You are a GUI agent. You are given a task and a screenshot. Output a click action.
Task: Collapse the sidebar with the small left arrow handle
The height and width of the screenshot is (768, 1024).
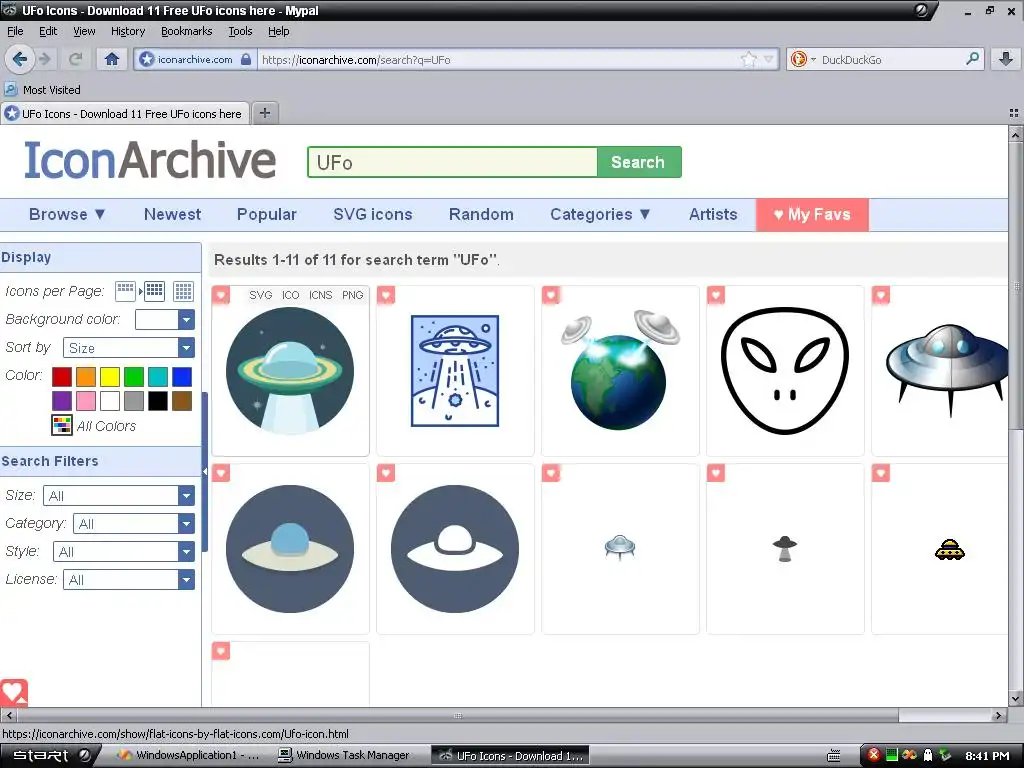(204, 471)
